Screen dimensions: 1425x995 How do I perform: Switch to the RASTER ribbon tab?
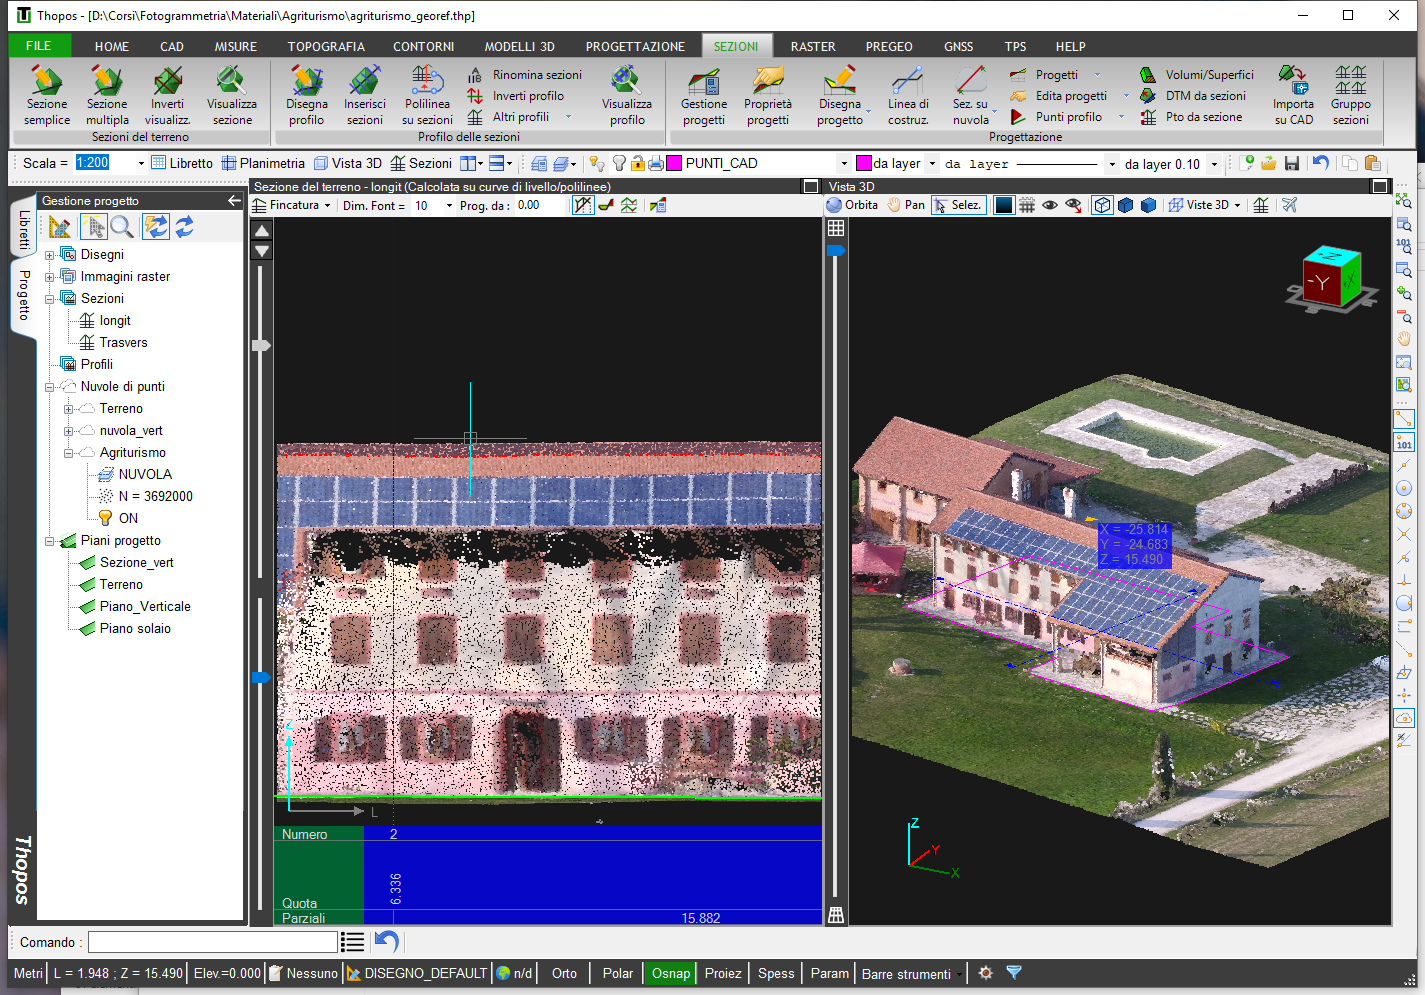(x=812, y=46)
